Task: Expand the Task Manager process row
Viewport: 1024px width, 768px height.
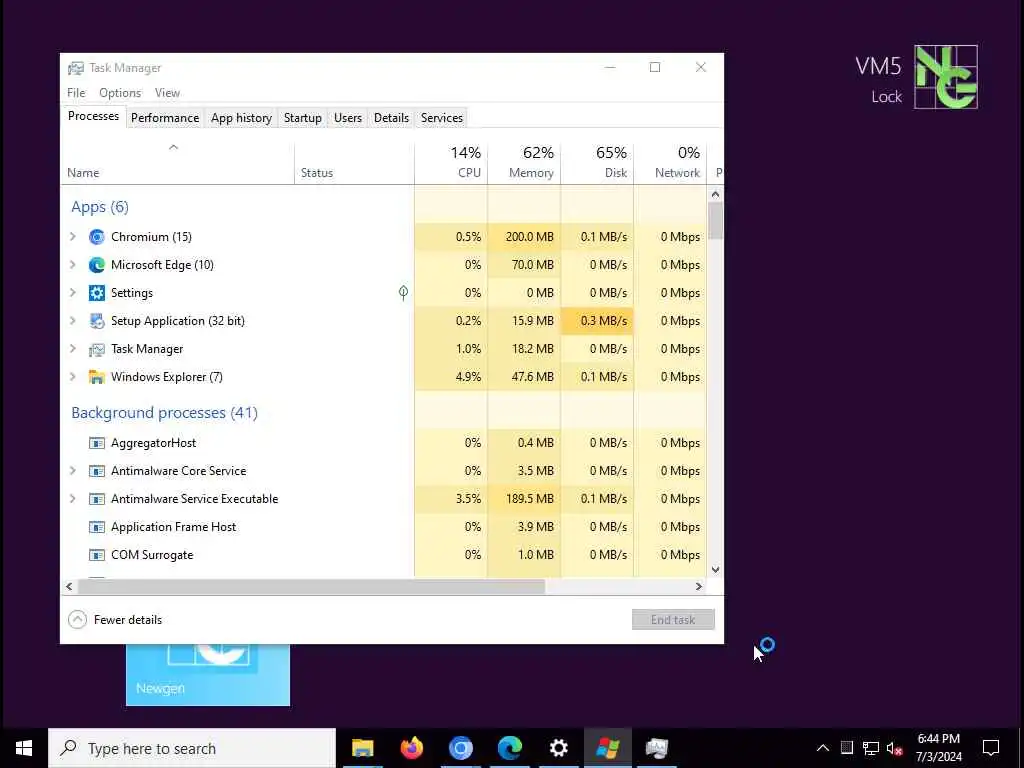Action: (x=72, y=349)
